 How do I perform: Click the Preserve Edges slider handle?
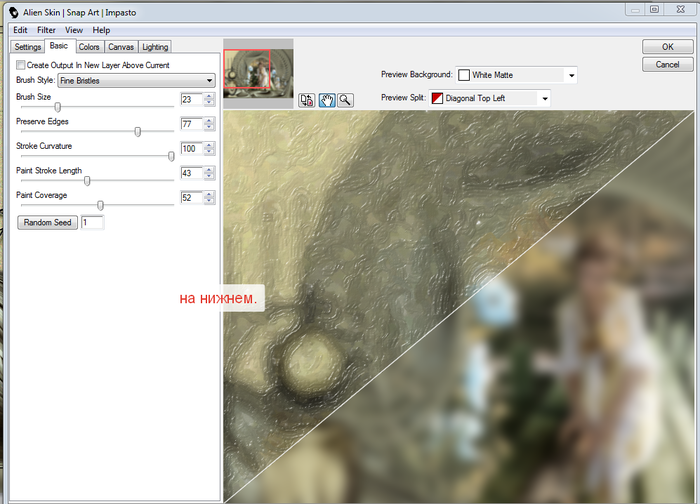pyautogui.click(x=138, y=132)
